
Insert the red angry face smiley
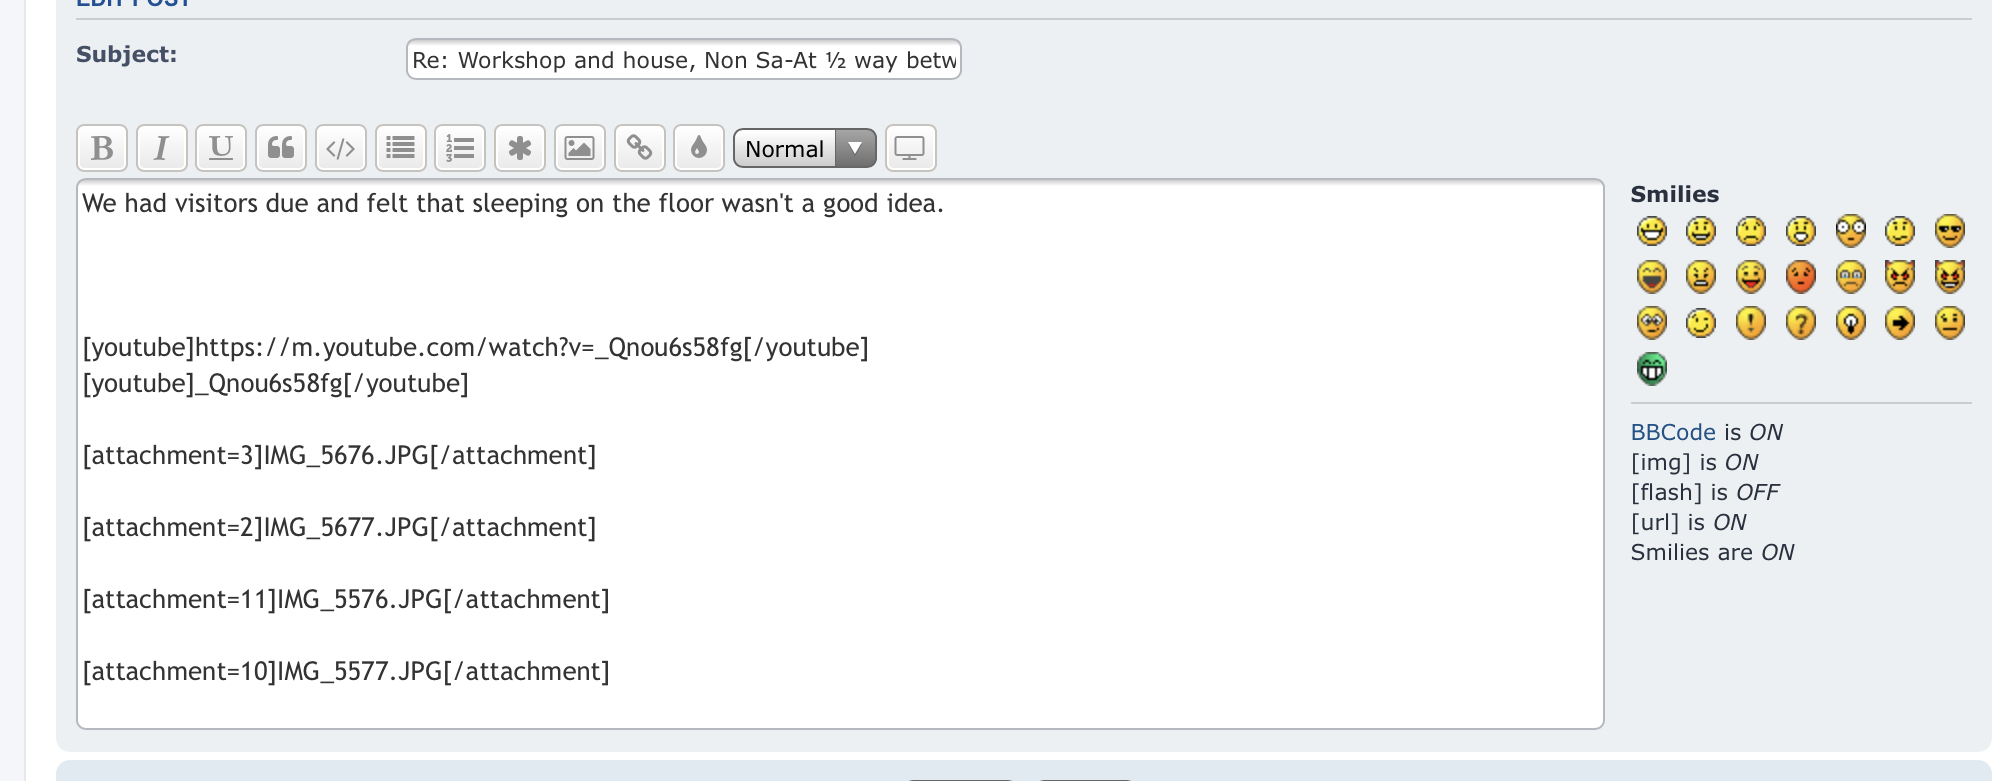tap(1800, 277)
